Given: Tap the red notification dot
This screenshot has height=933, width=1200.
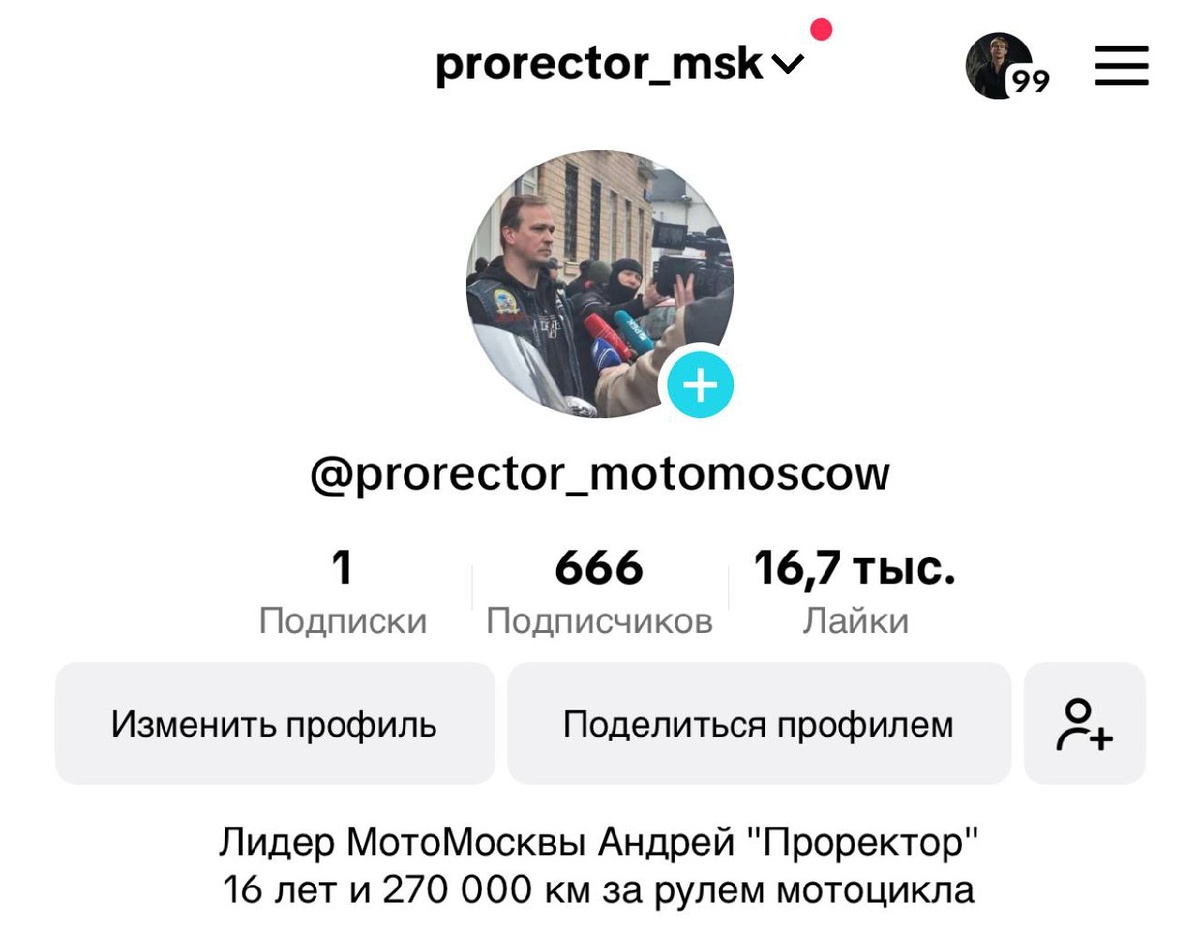Looking at the screenshot, I should (821, 29).
